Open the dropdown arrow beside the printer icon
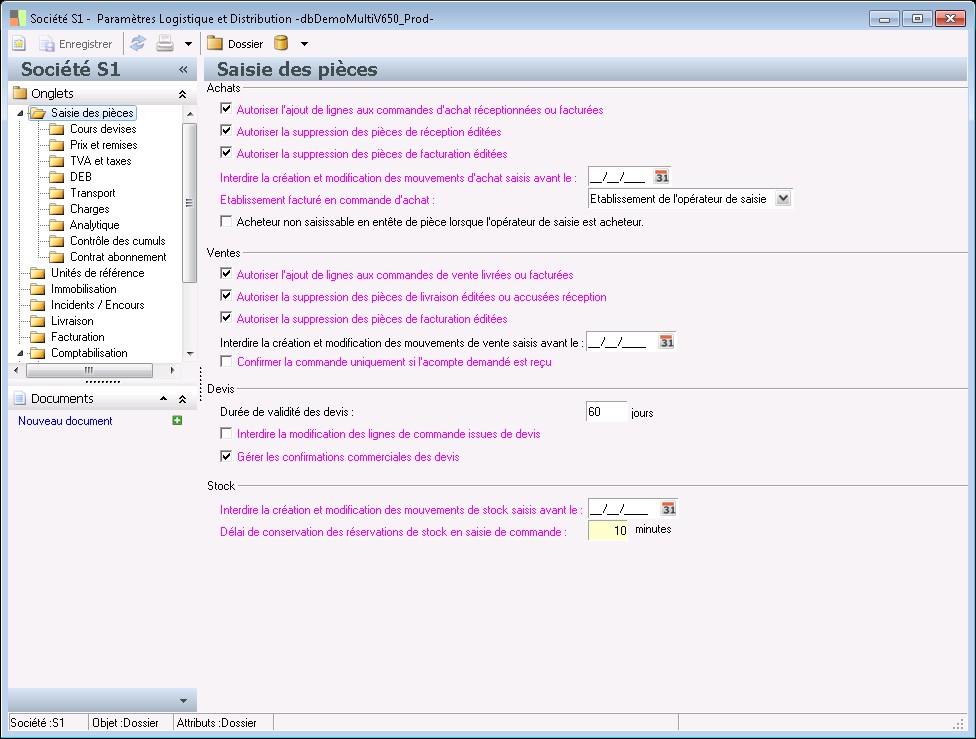The width and height of the screenshot is (976, 739). pyautogui.click(x=188, y=44)
